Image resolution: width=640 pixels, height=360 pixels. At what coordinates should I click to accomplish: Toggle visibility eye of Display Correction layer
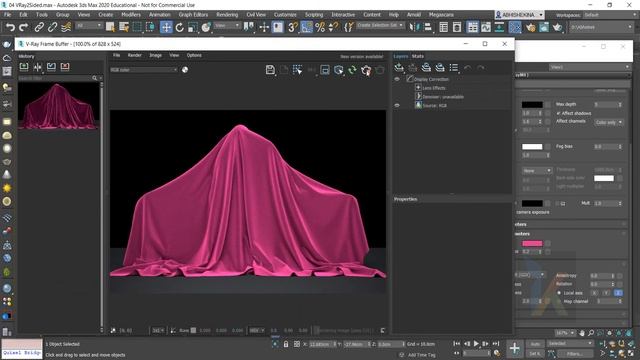click(397, 79)
